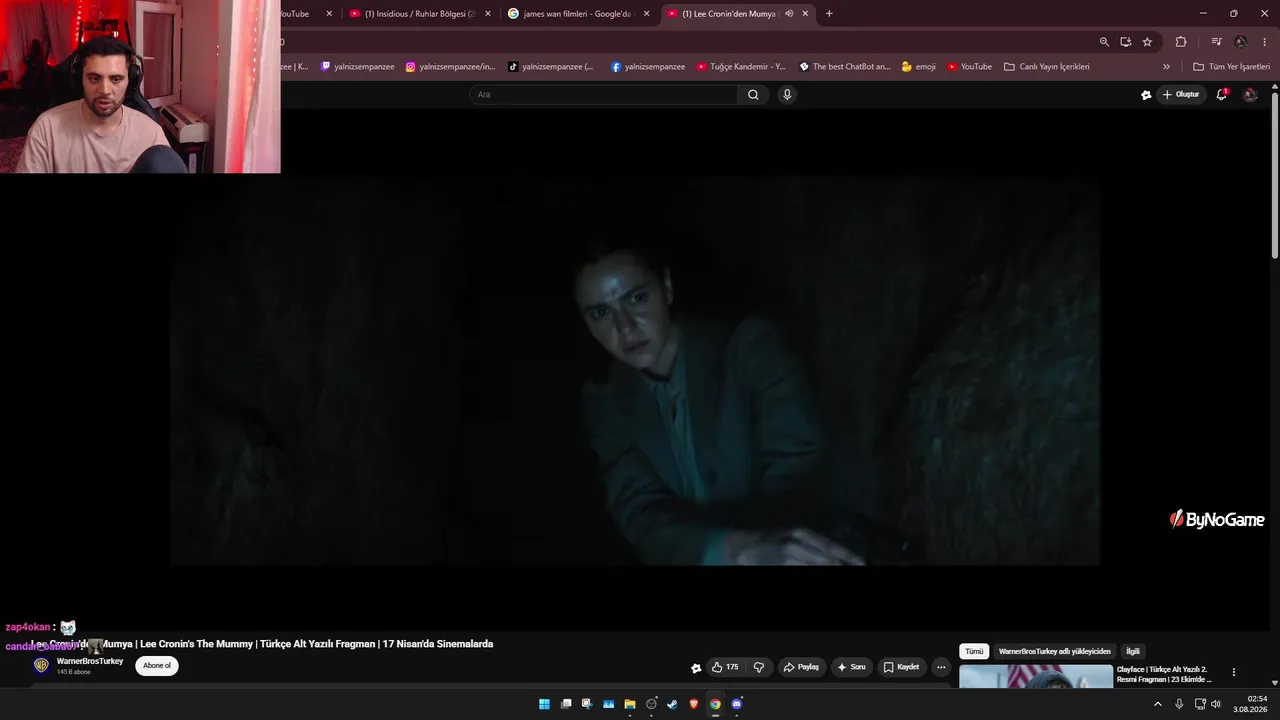Show hidden system tray icons
Viewport: 1280px width, 720px height.
coord(1158,704)
